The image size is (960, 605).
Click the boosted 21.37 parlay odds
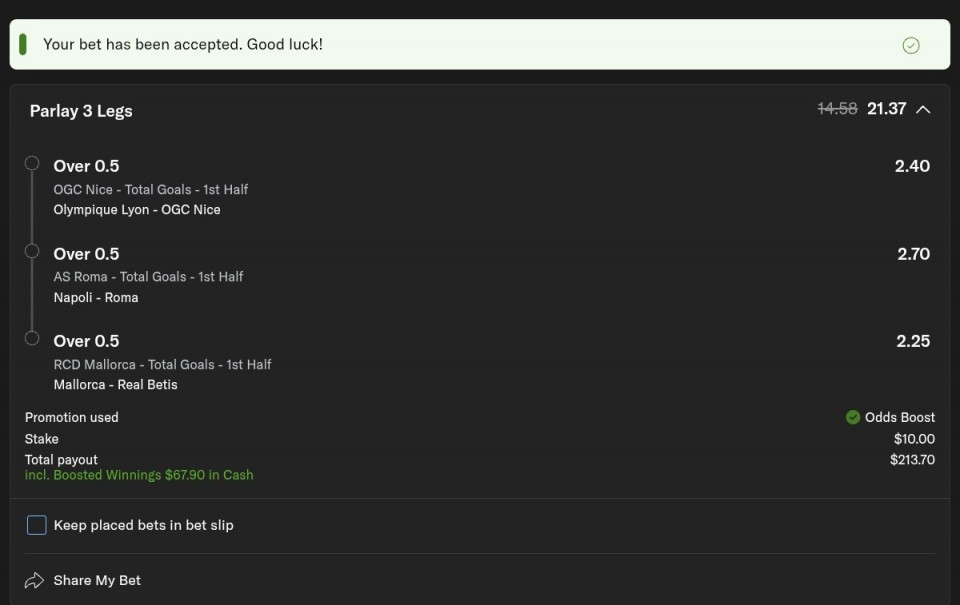[886, 109]
